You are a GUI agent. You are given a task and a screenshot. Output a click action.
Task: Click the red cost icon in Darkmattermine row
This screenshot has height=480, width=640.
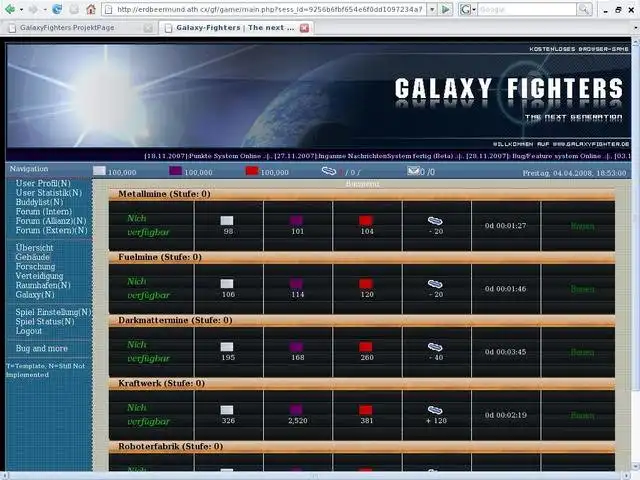tap(366, 347)
